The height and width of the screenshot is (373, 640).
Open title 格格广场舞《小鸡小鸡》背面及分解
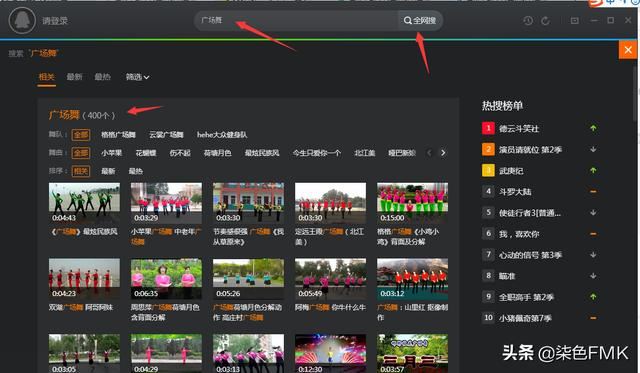[x=408, y=237]
